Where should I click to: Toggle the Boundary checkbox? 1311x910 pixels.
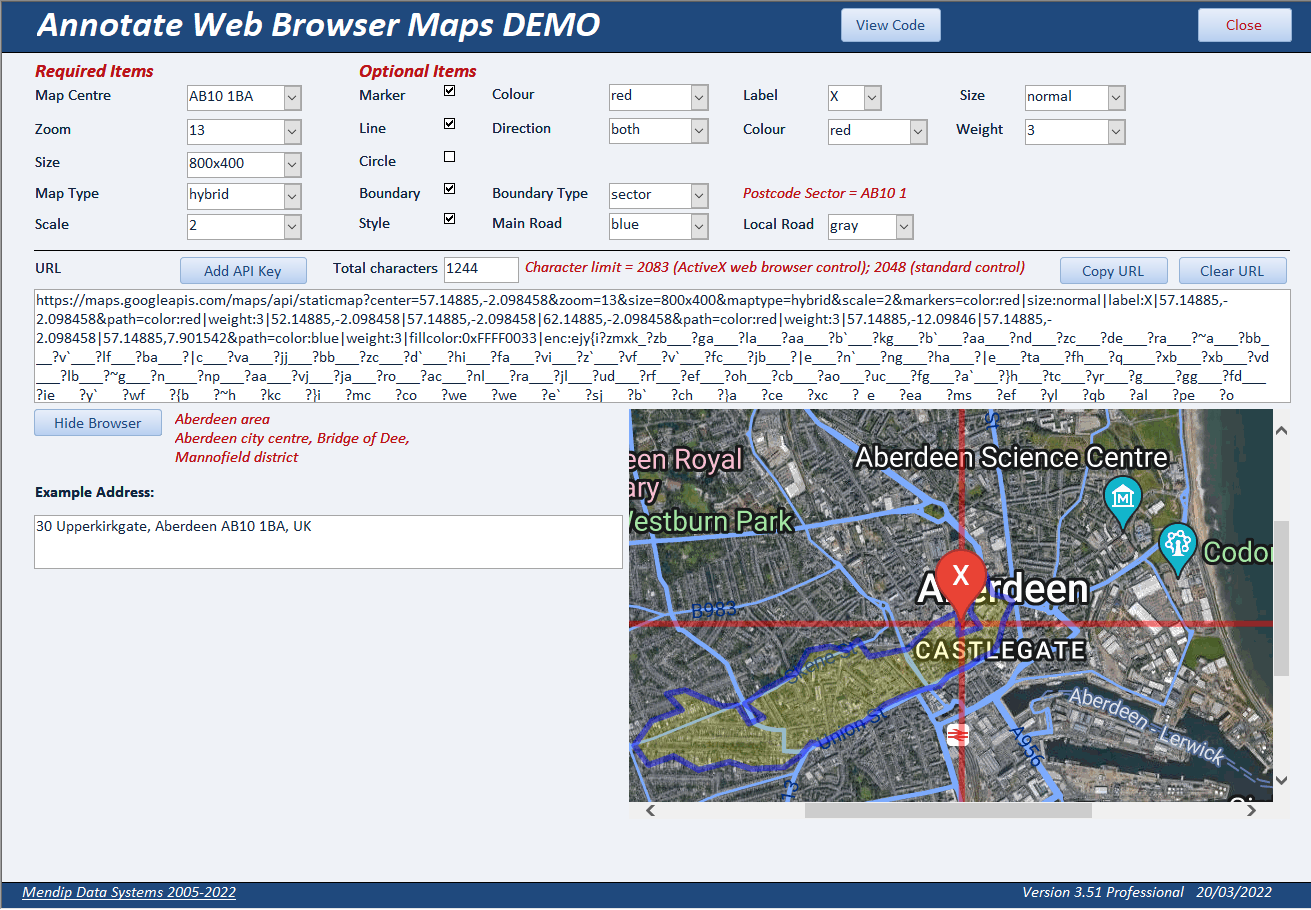450,188
